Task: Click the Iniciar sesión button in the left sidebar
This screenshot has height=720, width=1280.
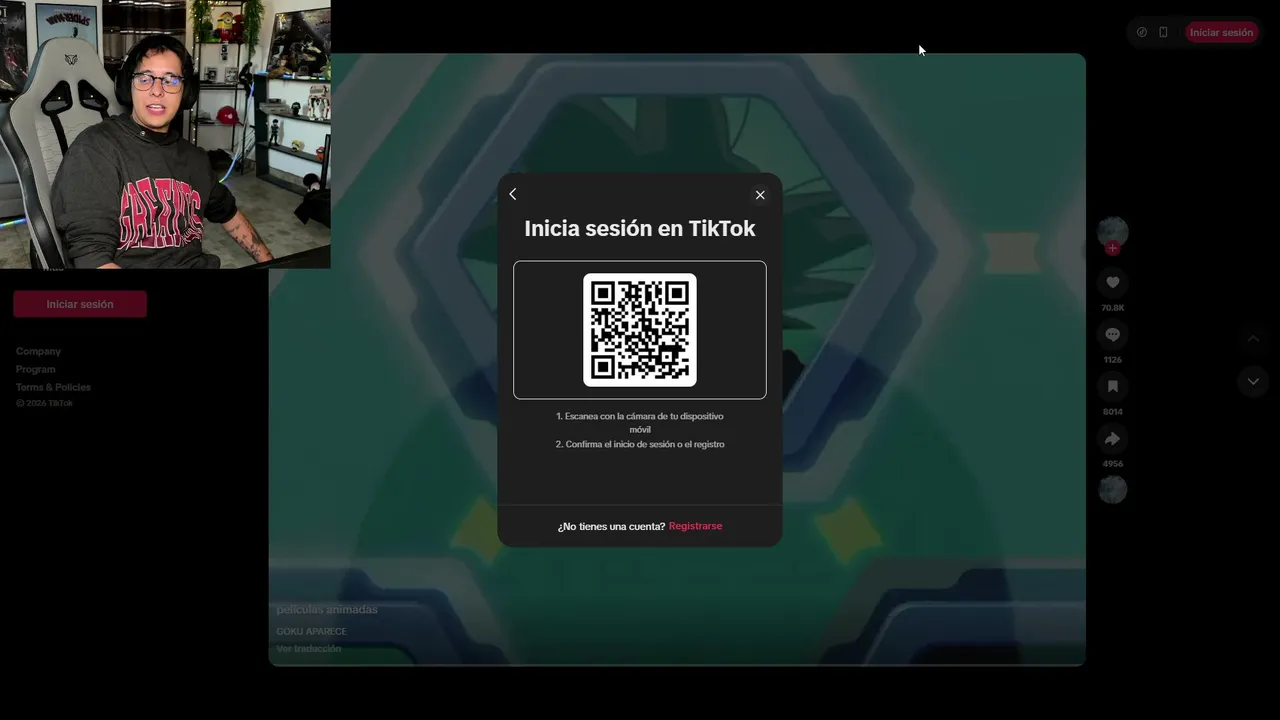Action: (x=80, y=304)
